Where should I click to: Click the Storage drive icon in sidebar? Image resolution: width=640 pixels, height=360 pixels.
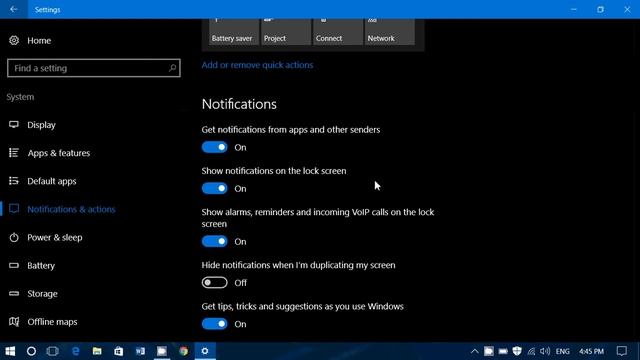[x=14, y=293]
